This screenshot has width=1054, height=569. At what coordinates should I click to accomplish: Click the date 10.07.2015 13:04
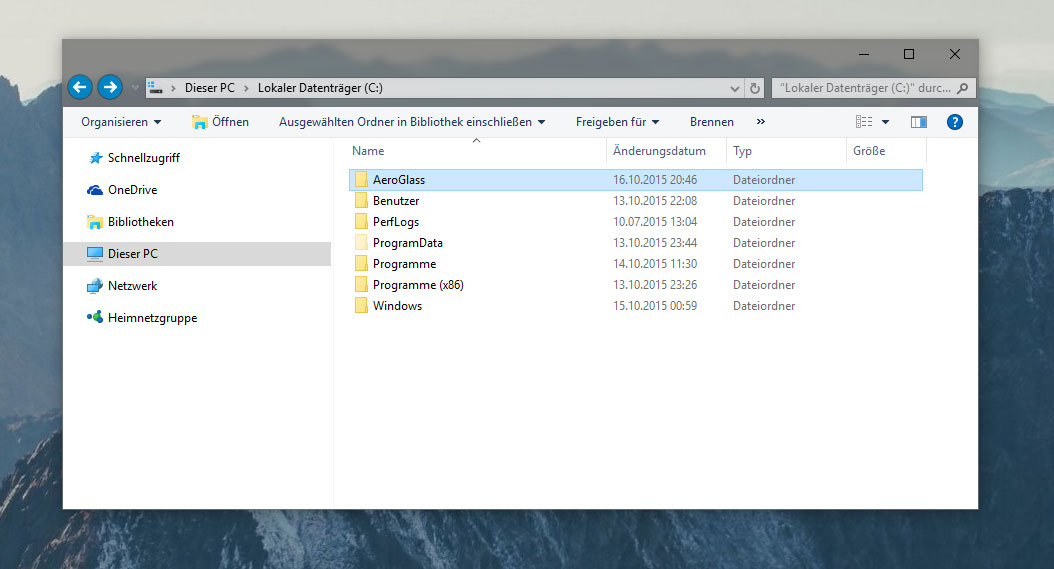(x=655, y=222)
